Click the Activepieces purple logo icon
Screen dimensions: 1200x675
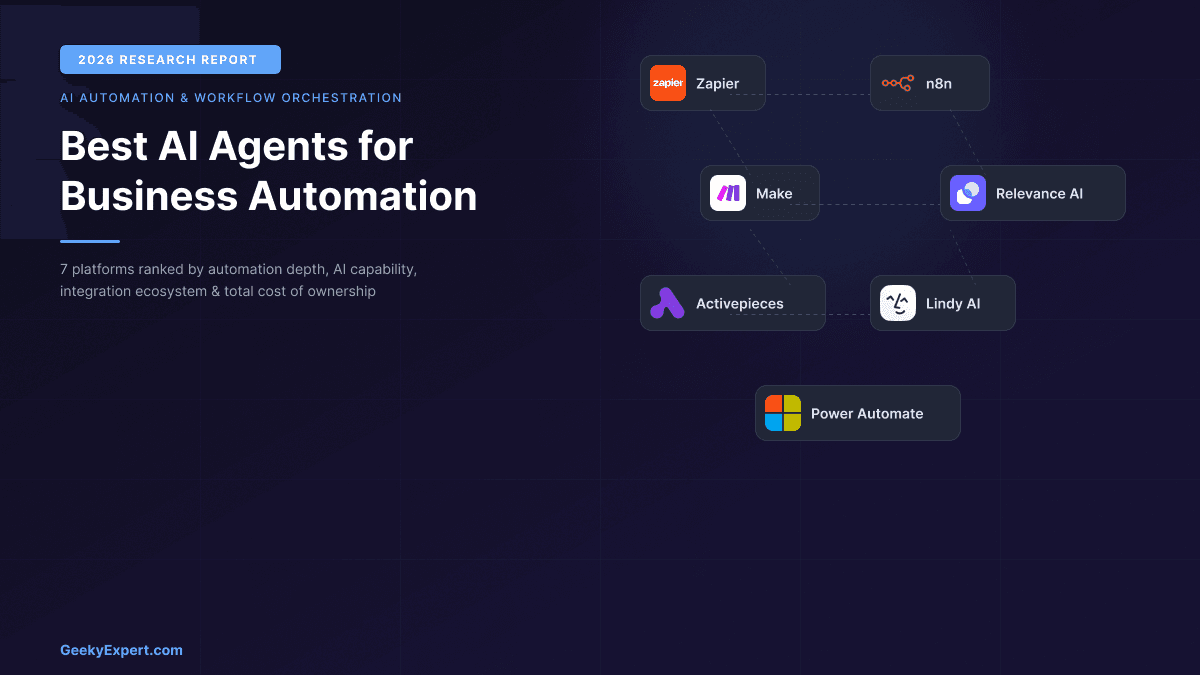coord(668,303)
